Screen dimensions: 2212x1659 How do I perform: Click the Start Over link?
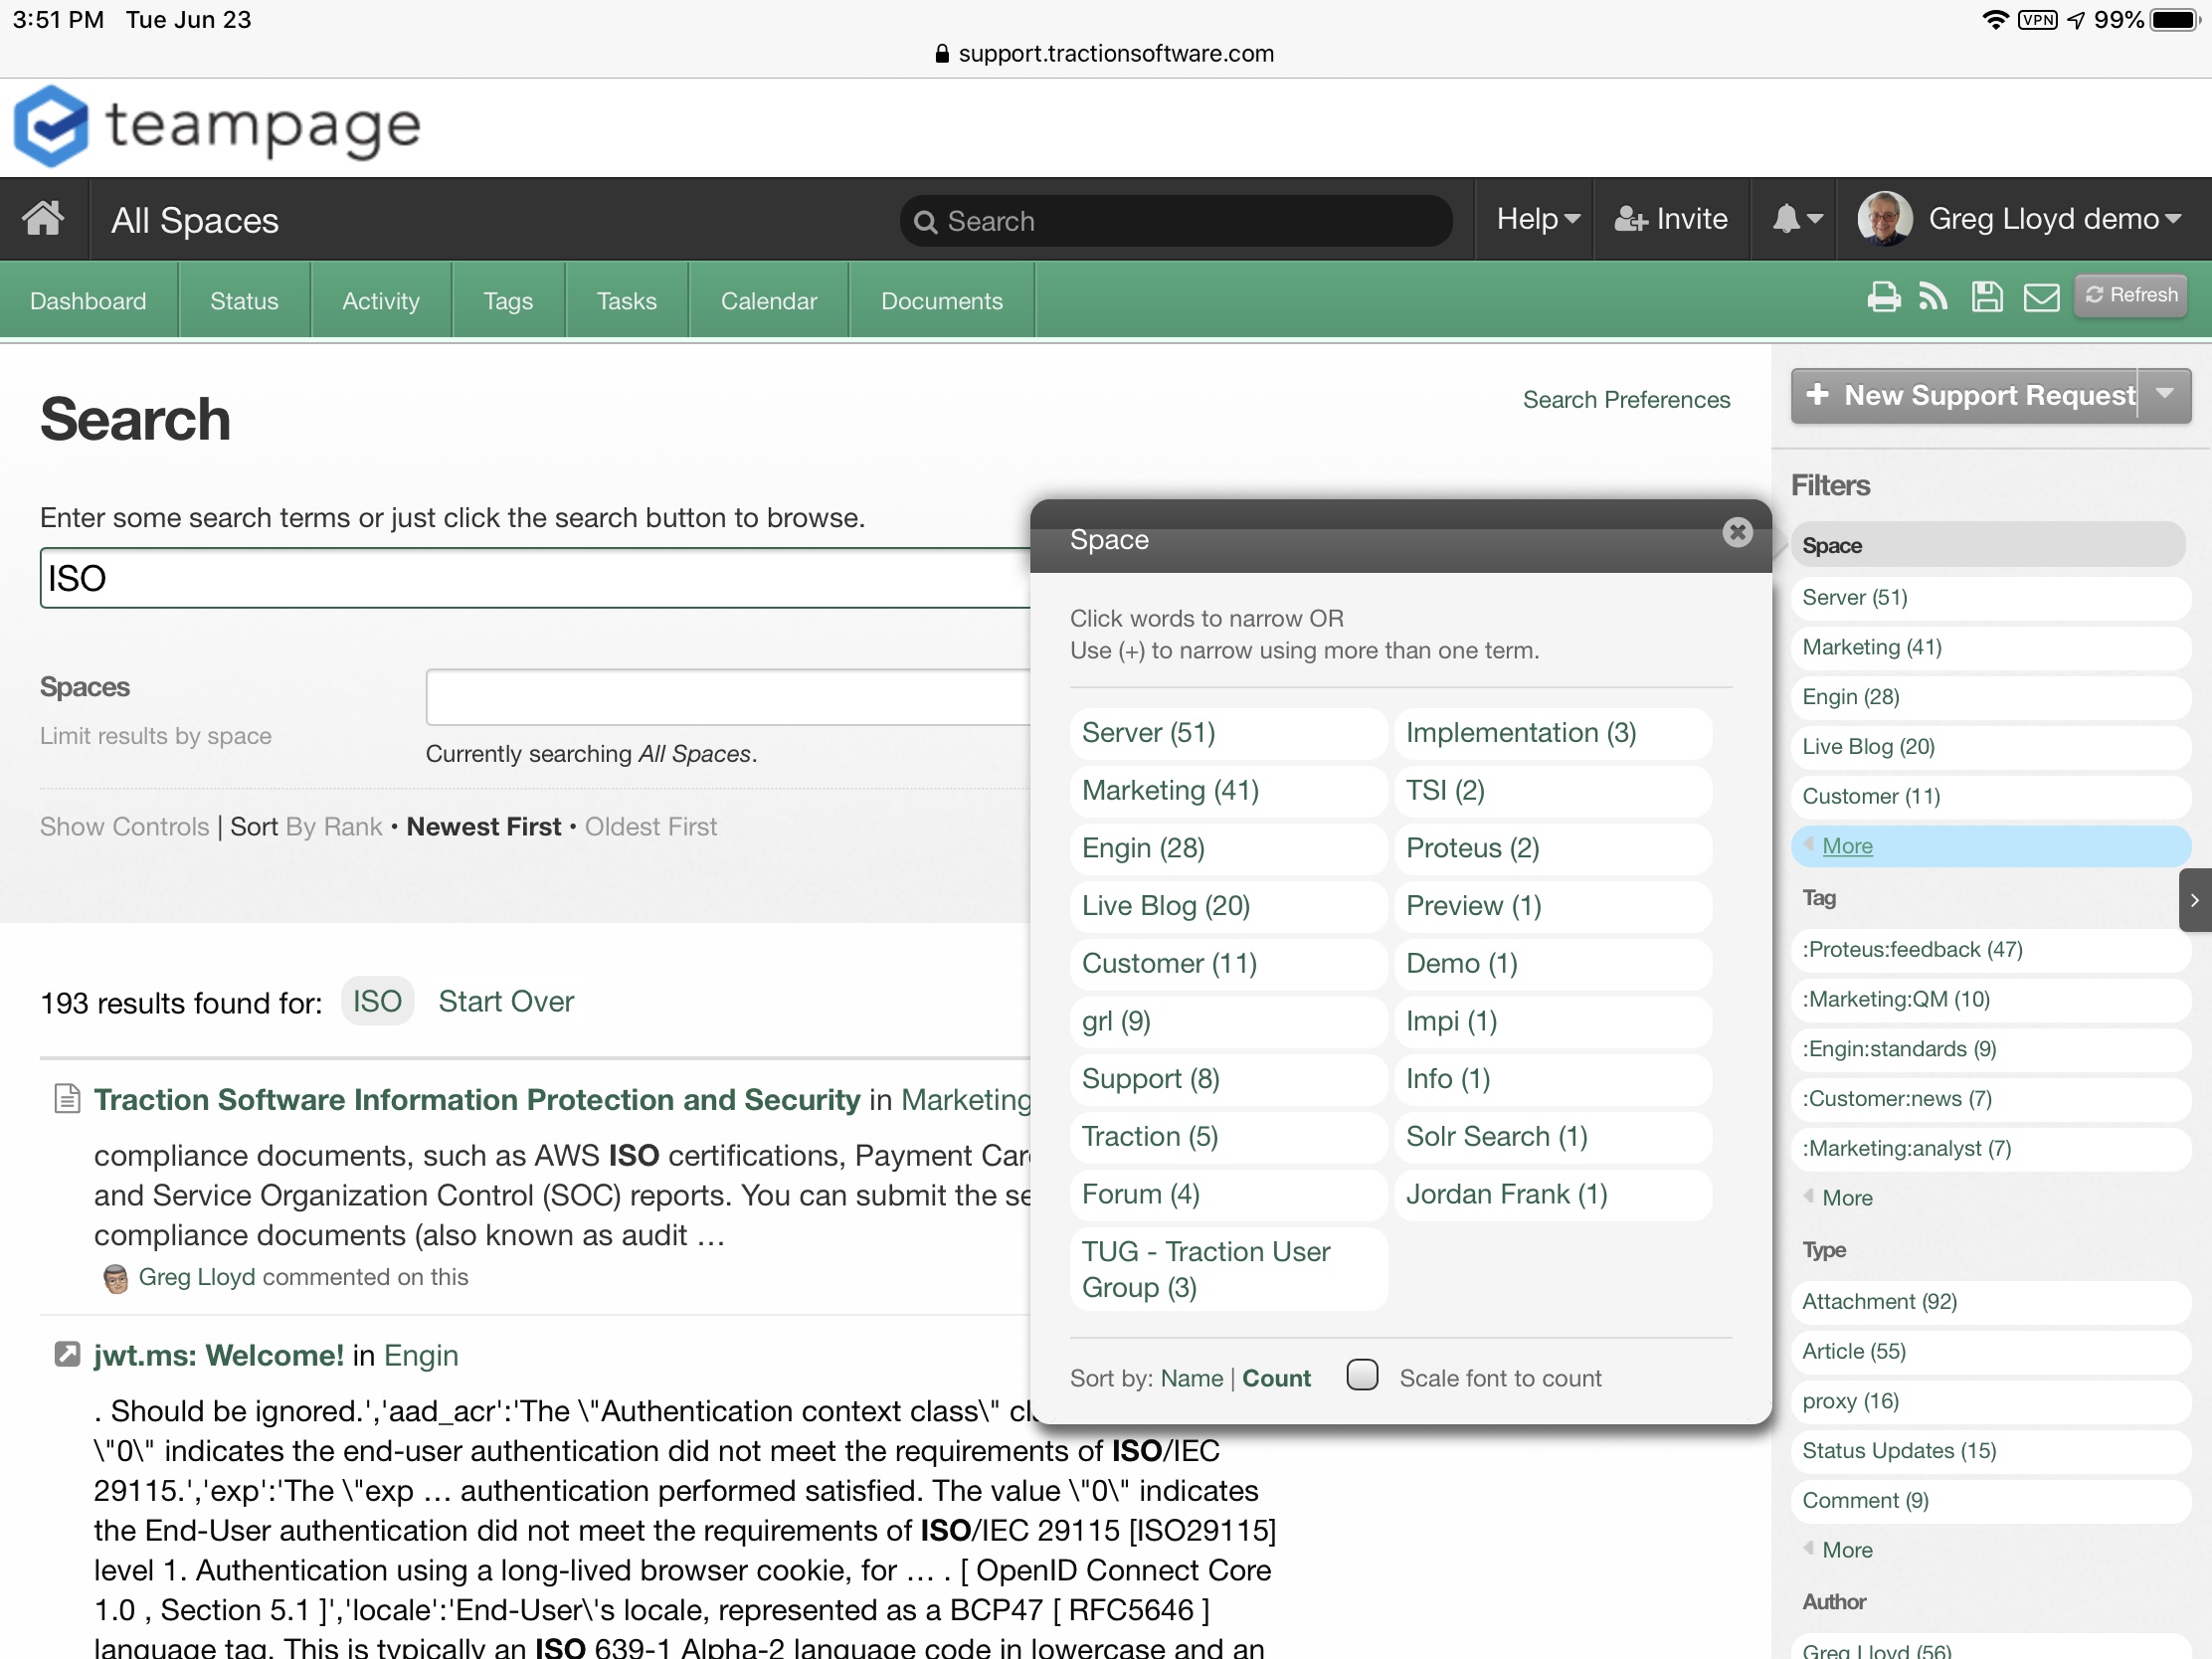[505, 1001]
